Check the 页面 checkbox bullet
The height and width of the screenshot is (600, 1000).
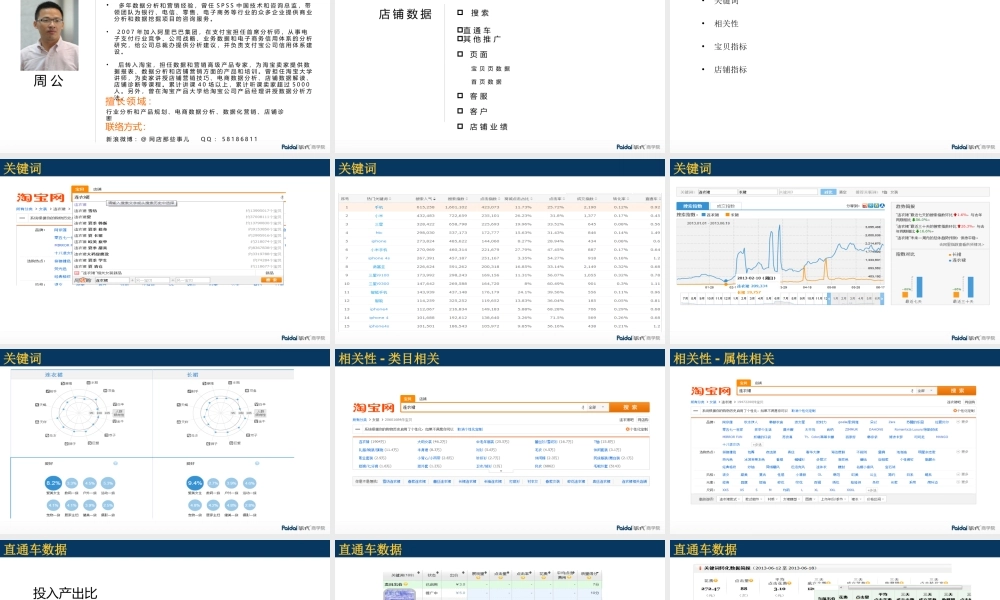460,54
